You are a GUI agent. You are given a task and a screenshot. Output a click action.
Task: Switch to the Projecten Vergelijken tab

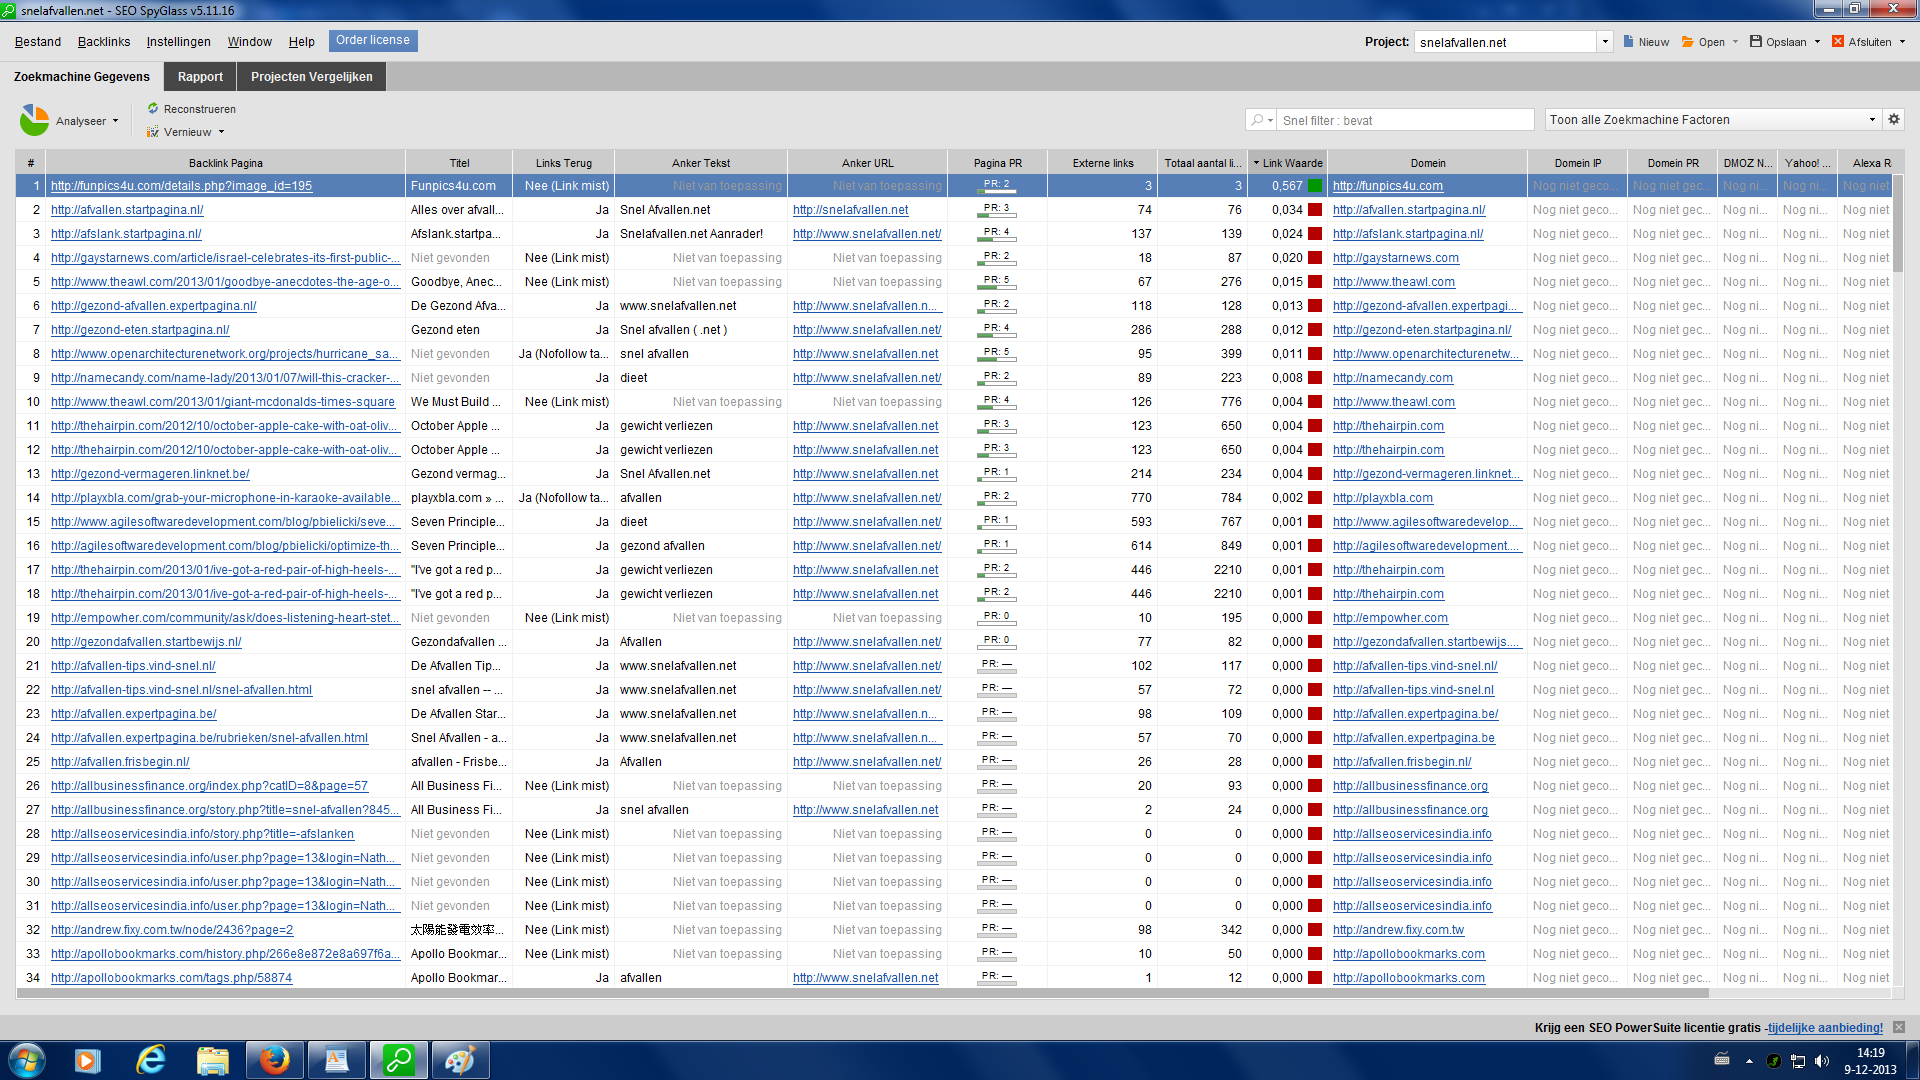[x=312, y=77]
